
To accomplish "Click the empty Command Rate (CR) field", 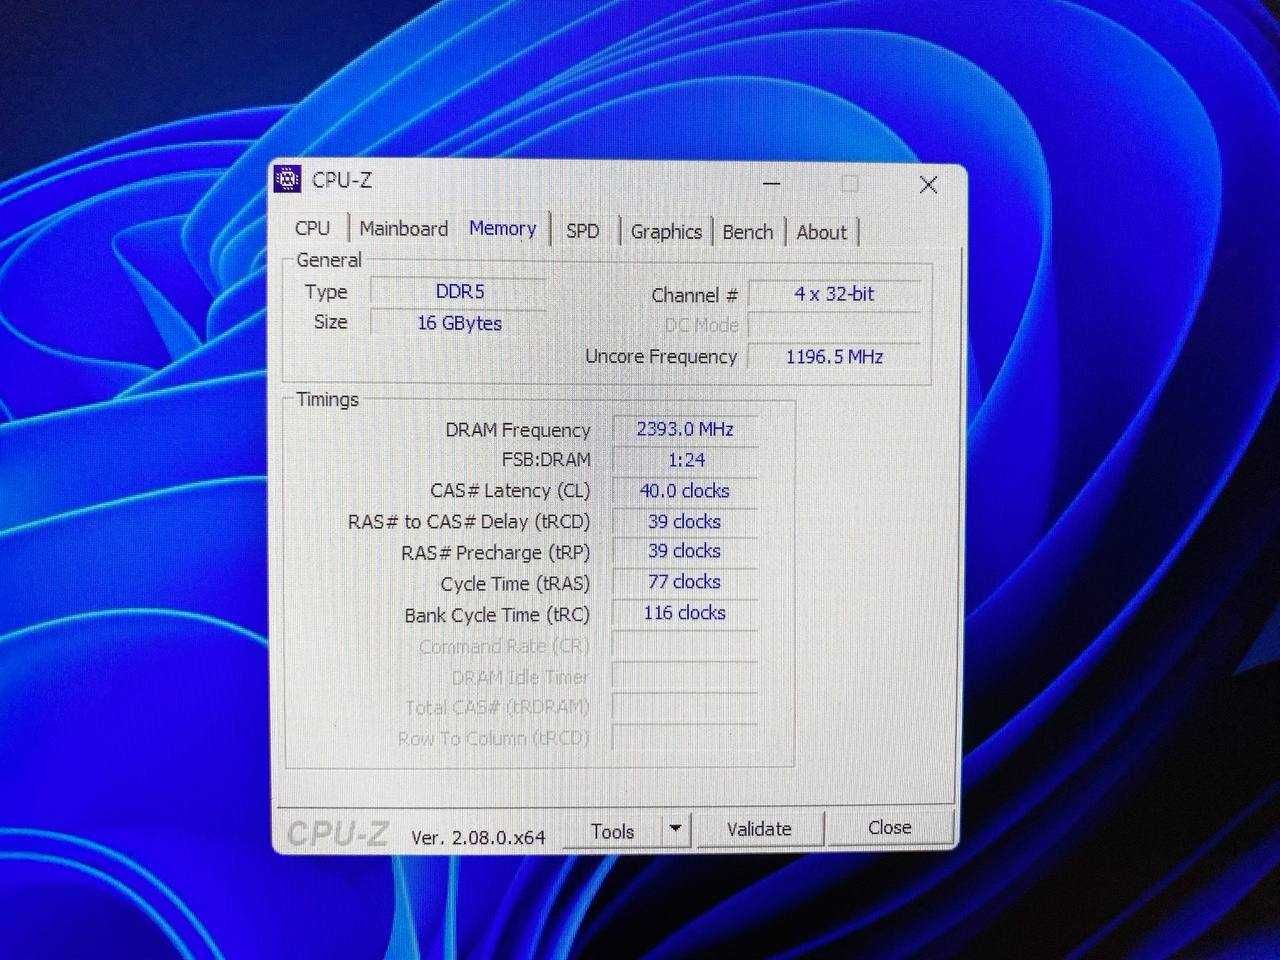I will click(685, 645).
